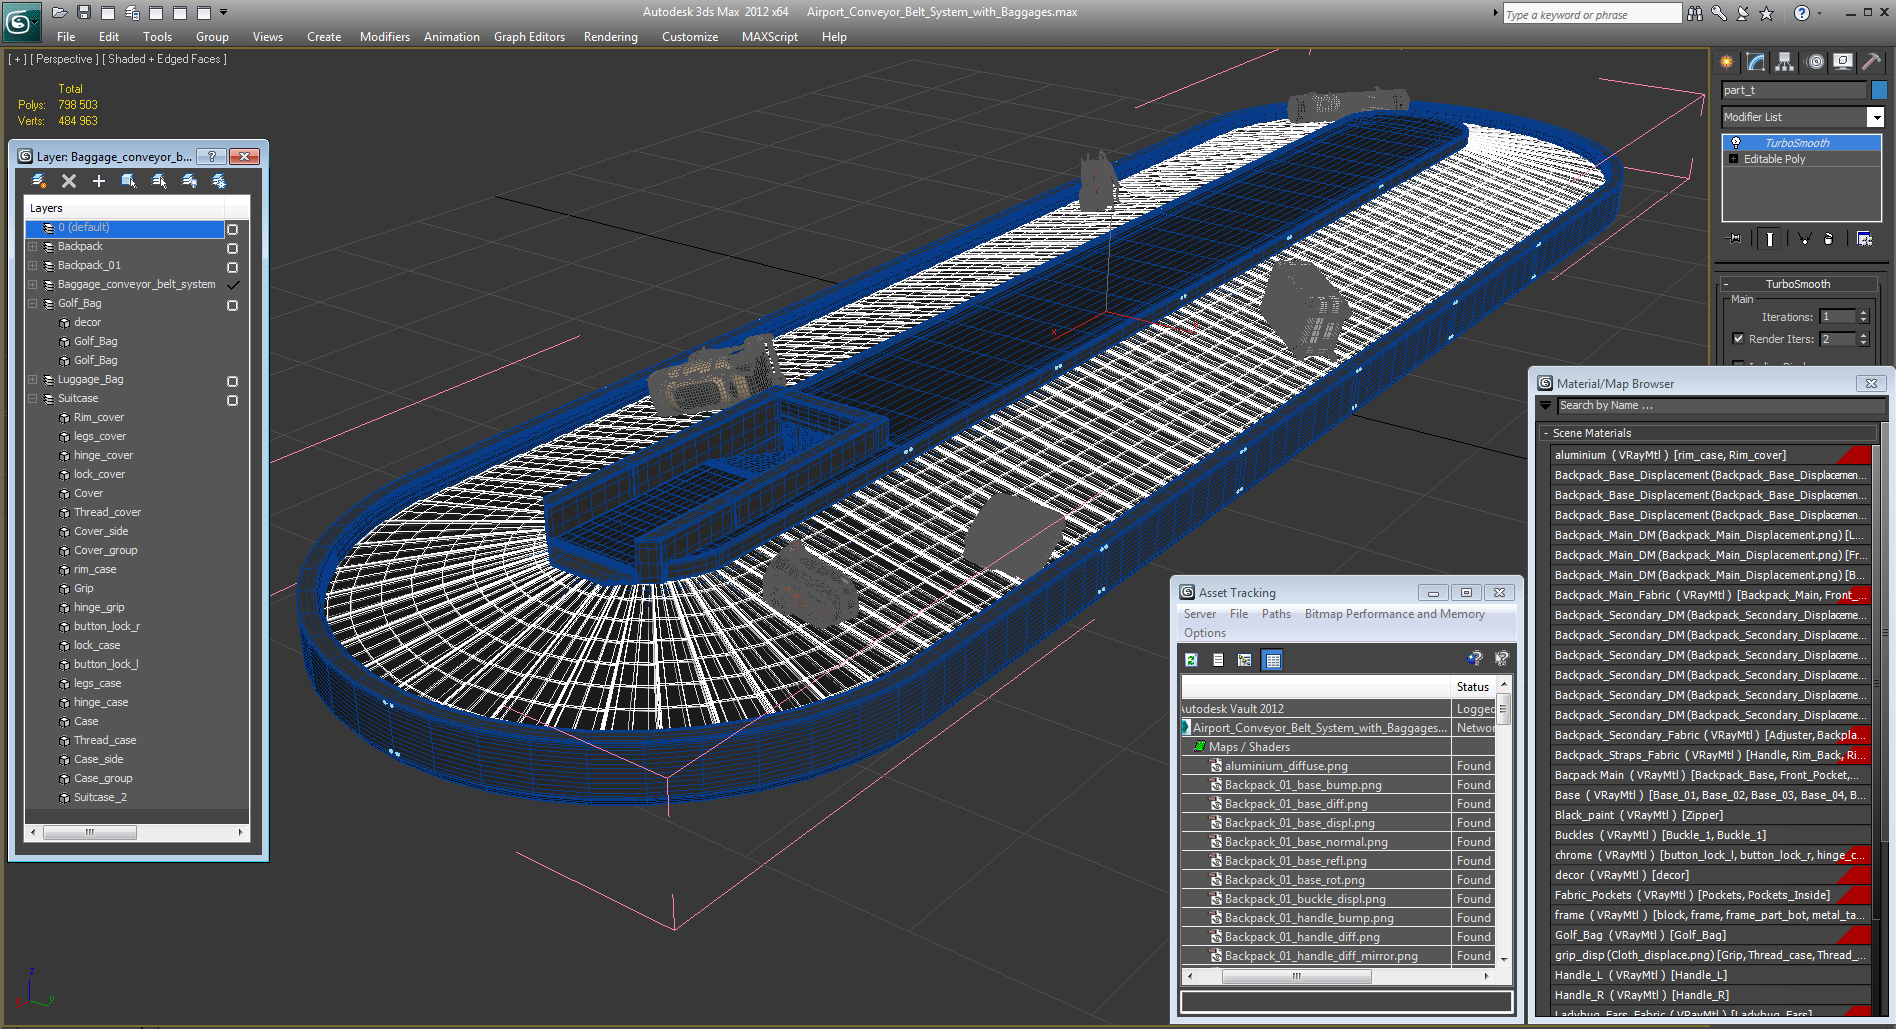Click the Layers column header
The width and height of the screenshot is (1896, 1029).
tap(124, 208)
